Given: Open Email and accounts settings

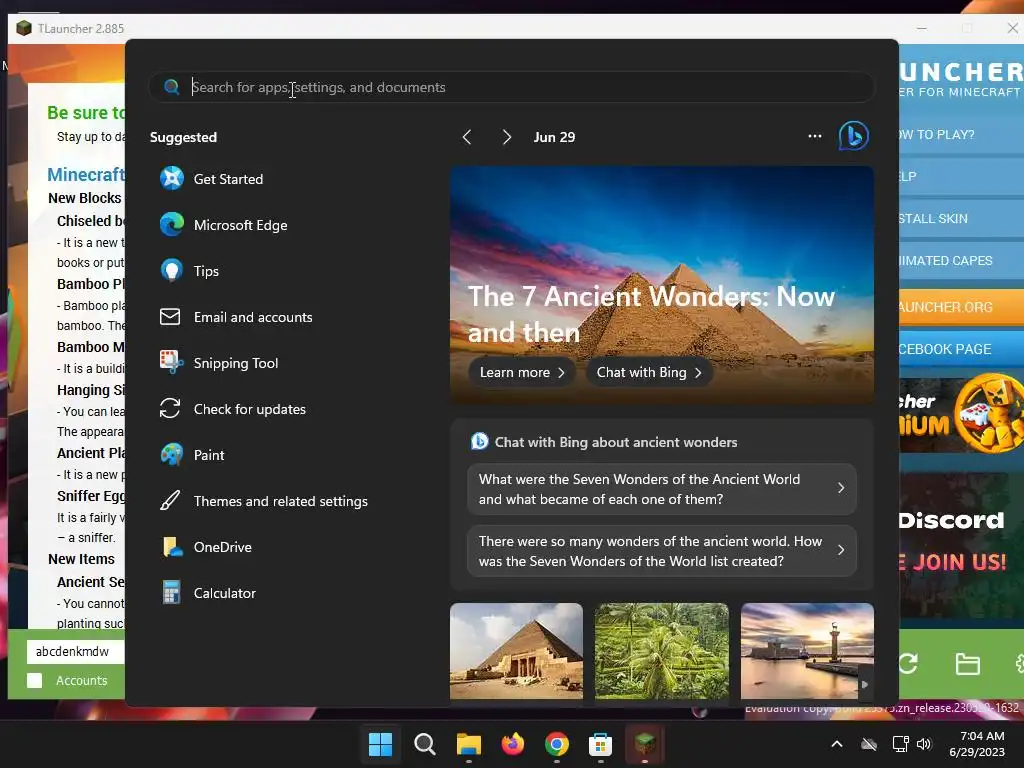Looking at the screenshot, I should pyautogui.click(x=236, y=317).
